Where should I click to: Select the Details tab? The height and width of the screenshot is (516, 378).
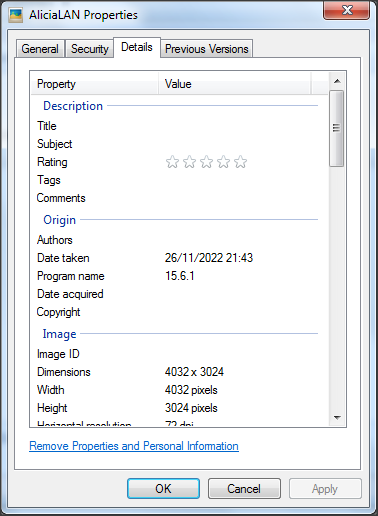pos(137,47)
